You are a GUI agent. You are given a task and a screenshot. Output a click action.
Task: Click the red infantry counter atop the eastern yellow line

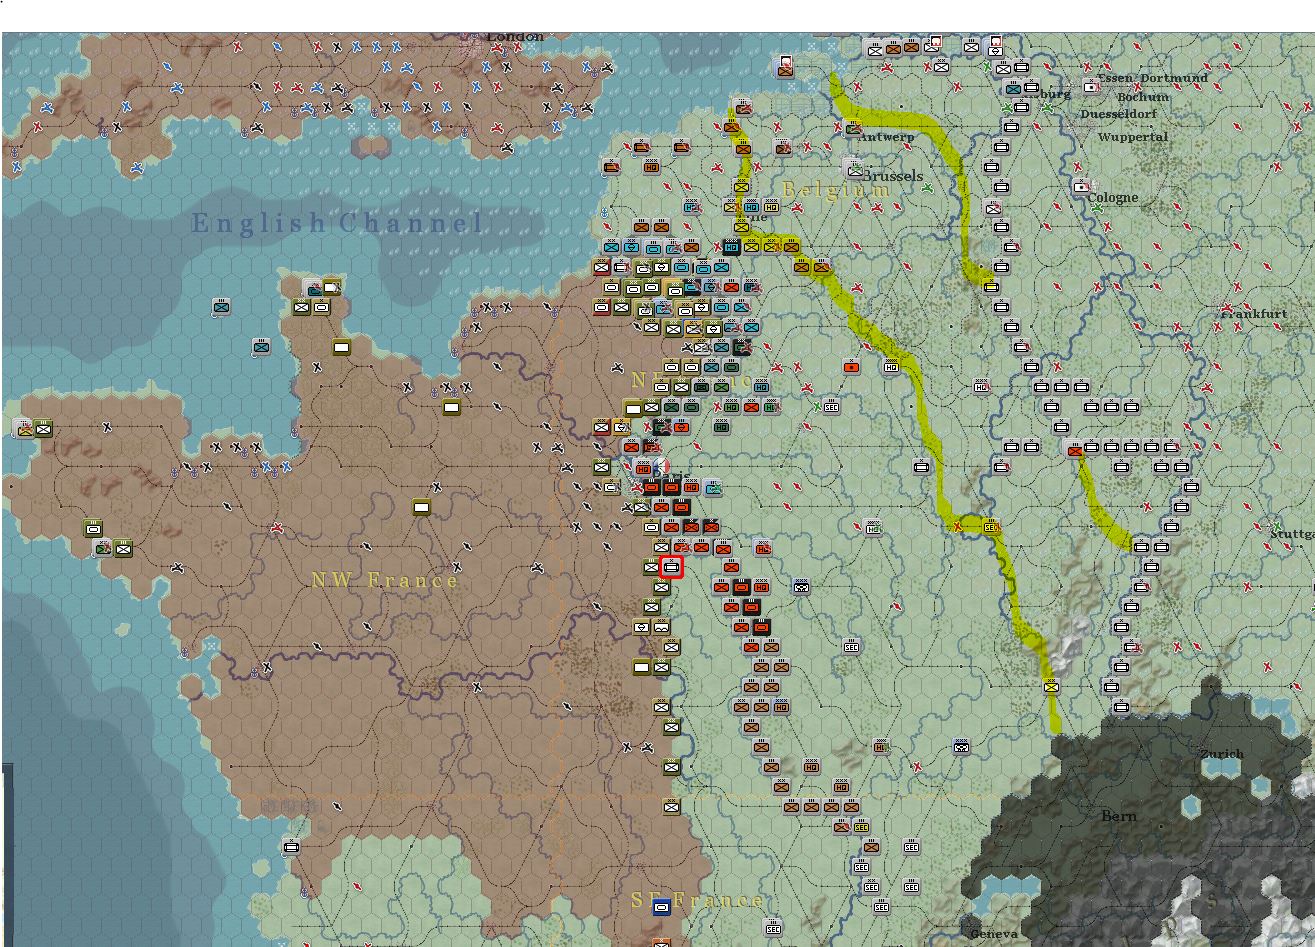coord(1075,451)
